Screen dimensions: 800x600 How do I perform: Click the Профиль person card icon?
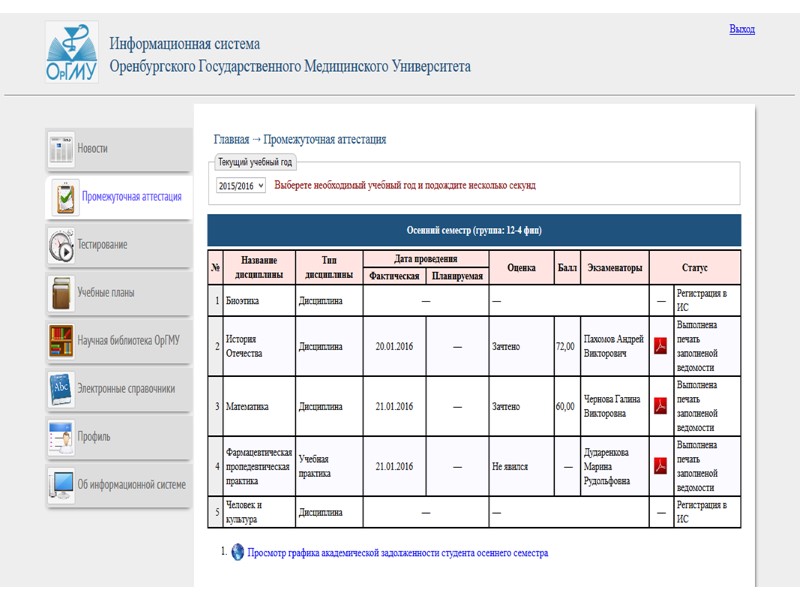[61, 437]
